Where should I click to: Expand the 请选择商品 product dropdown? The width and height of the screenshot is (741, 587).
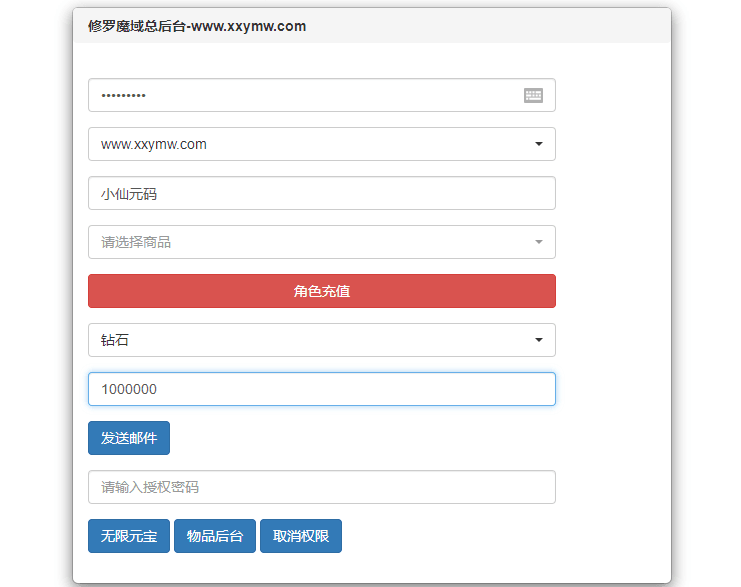[x=322, y=242]
